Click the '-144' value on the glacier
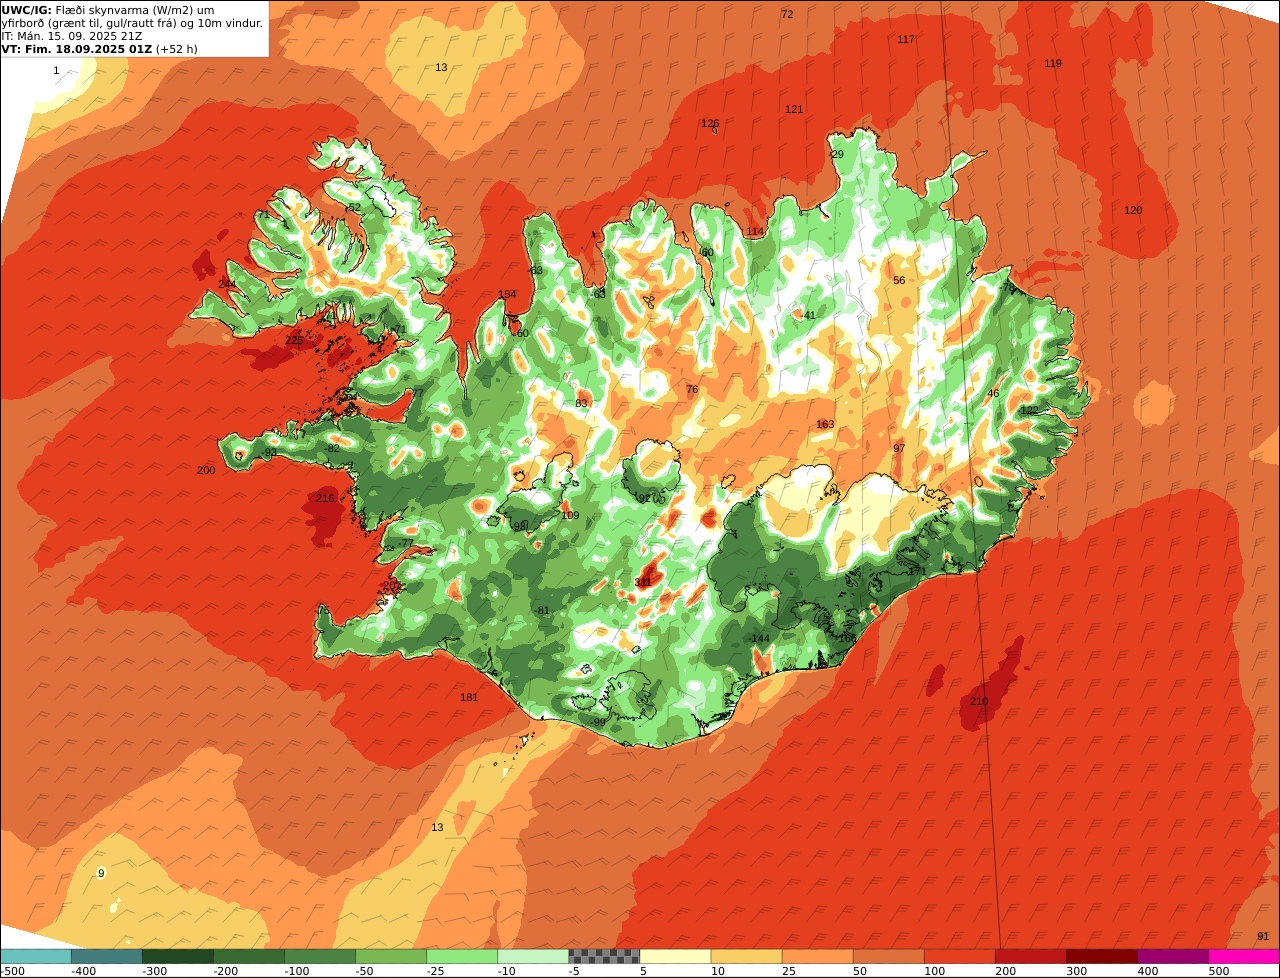 (759, 639)
